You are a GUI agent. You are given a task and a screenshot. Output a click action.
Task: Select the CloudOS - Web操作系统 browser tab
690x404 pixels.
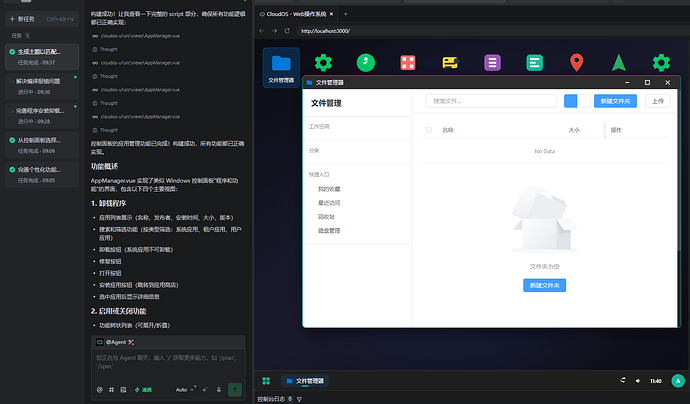(296, 14)
